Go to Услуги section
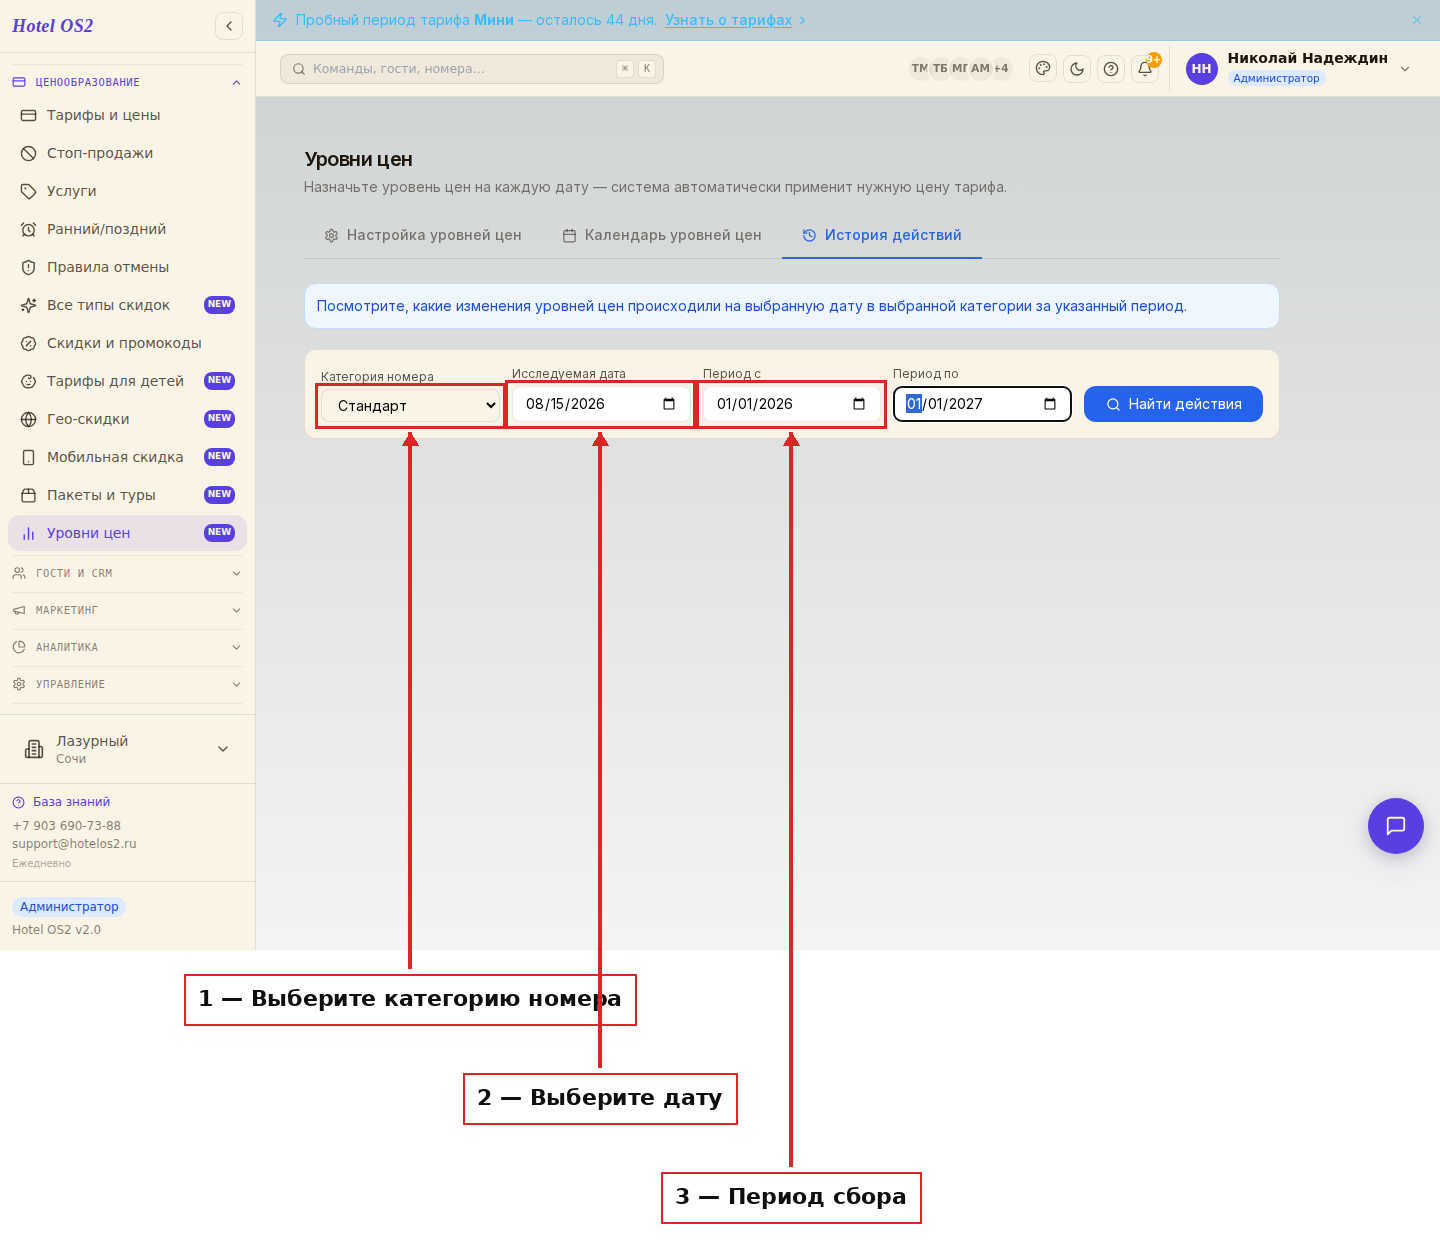 tap(127, 191)
